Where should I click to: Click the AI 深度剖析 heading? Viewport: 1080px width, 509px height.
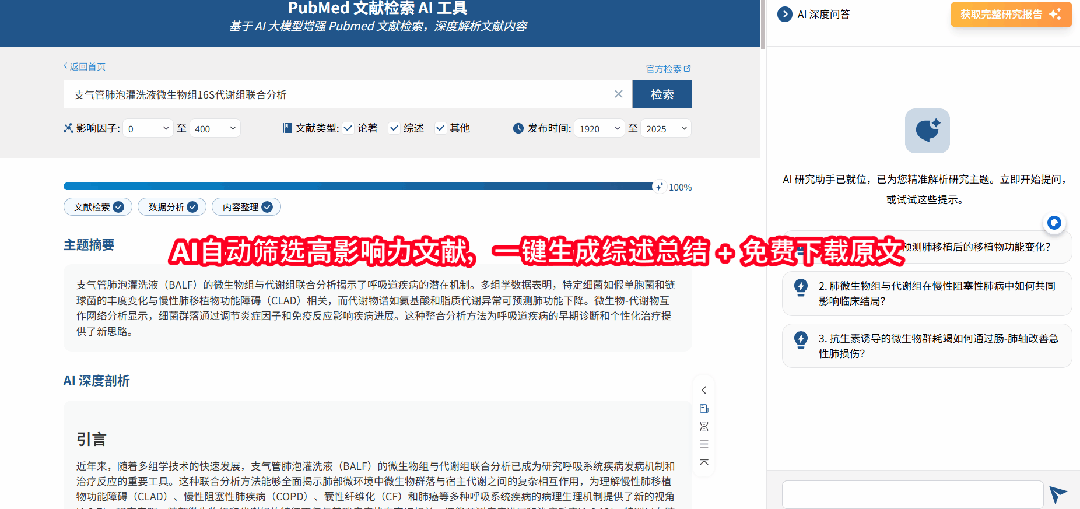pyautogui.click(x=96, y=380)
